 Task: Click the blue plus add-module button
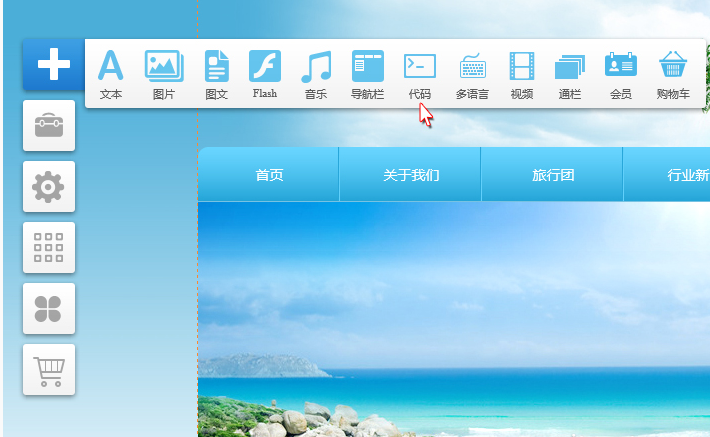coord(52,66)
